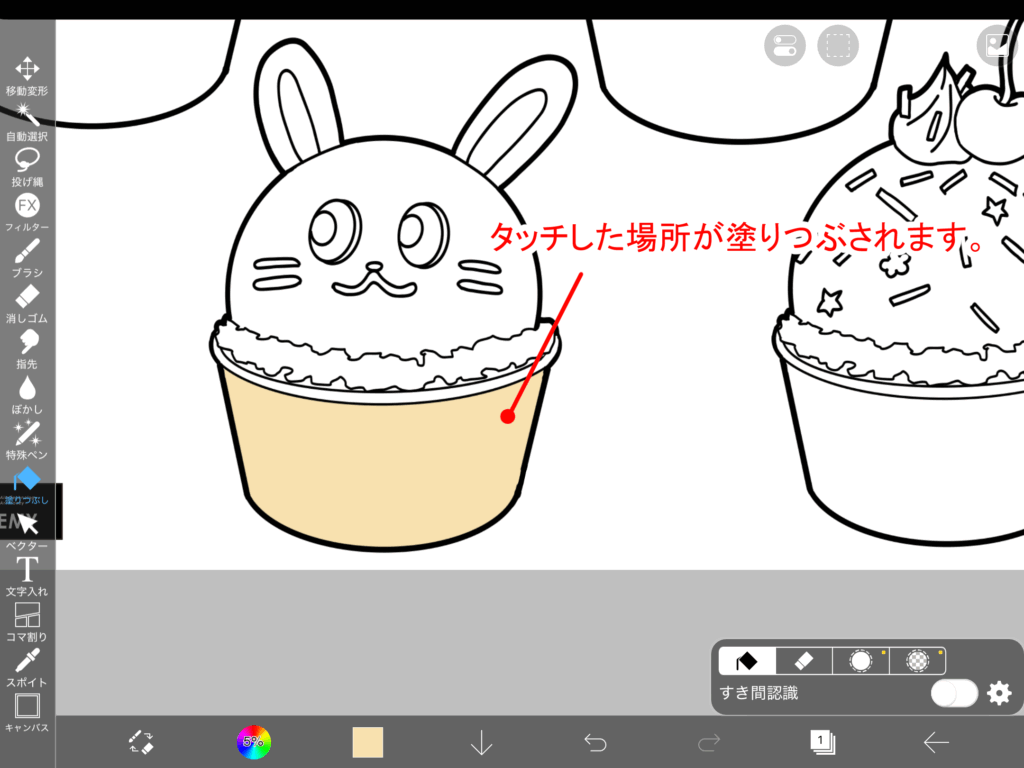Viewport: 1024px width, 768px height.
Task: Open the color wheel picker
Action: 253,742
